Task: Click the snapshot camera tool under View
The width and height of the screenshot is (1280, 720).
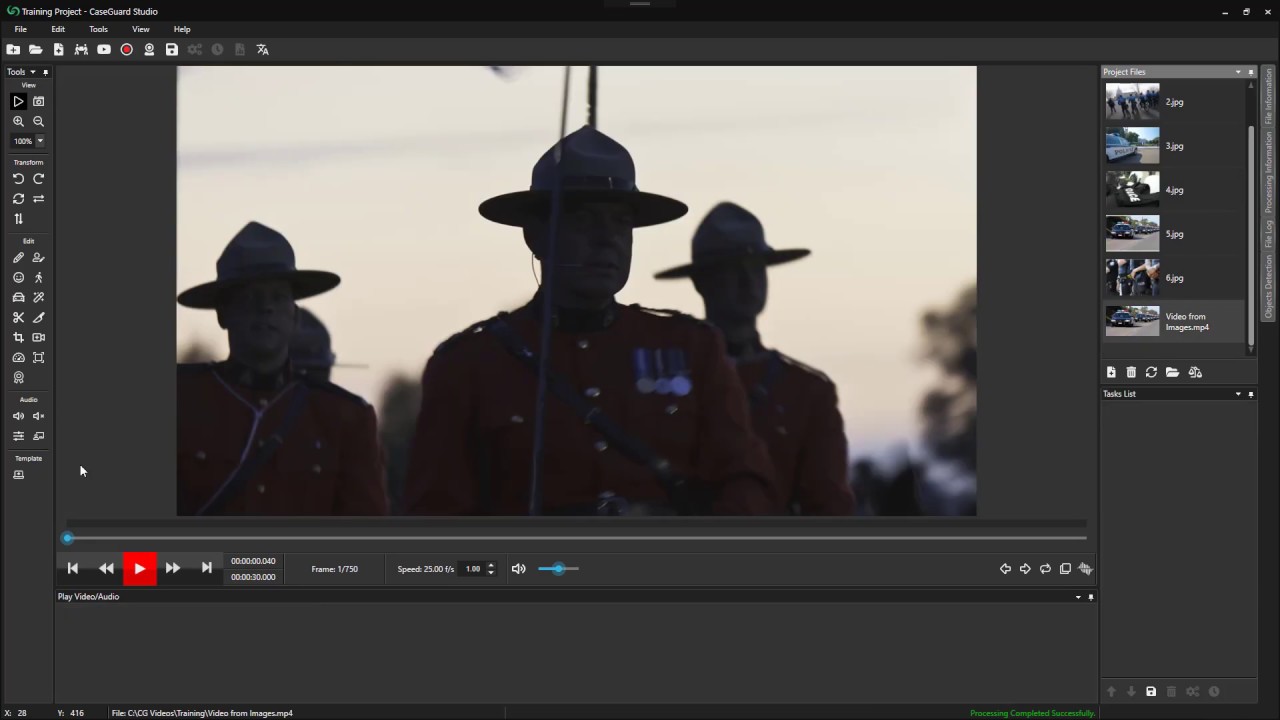Action: (39, 101)
